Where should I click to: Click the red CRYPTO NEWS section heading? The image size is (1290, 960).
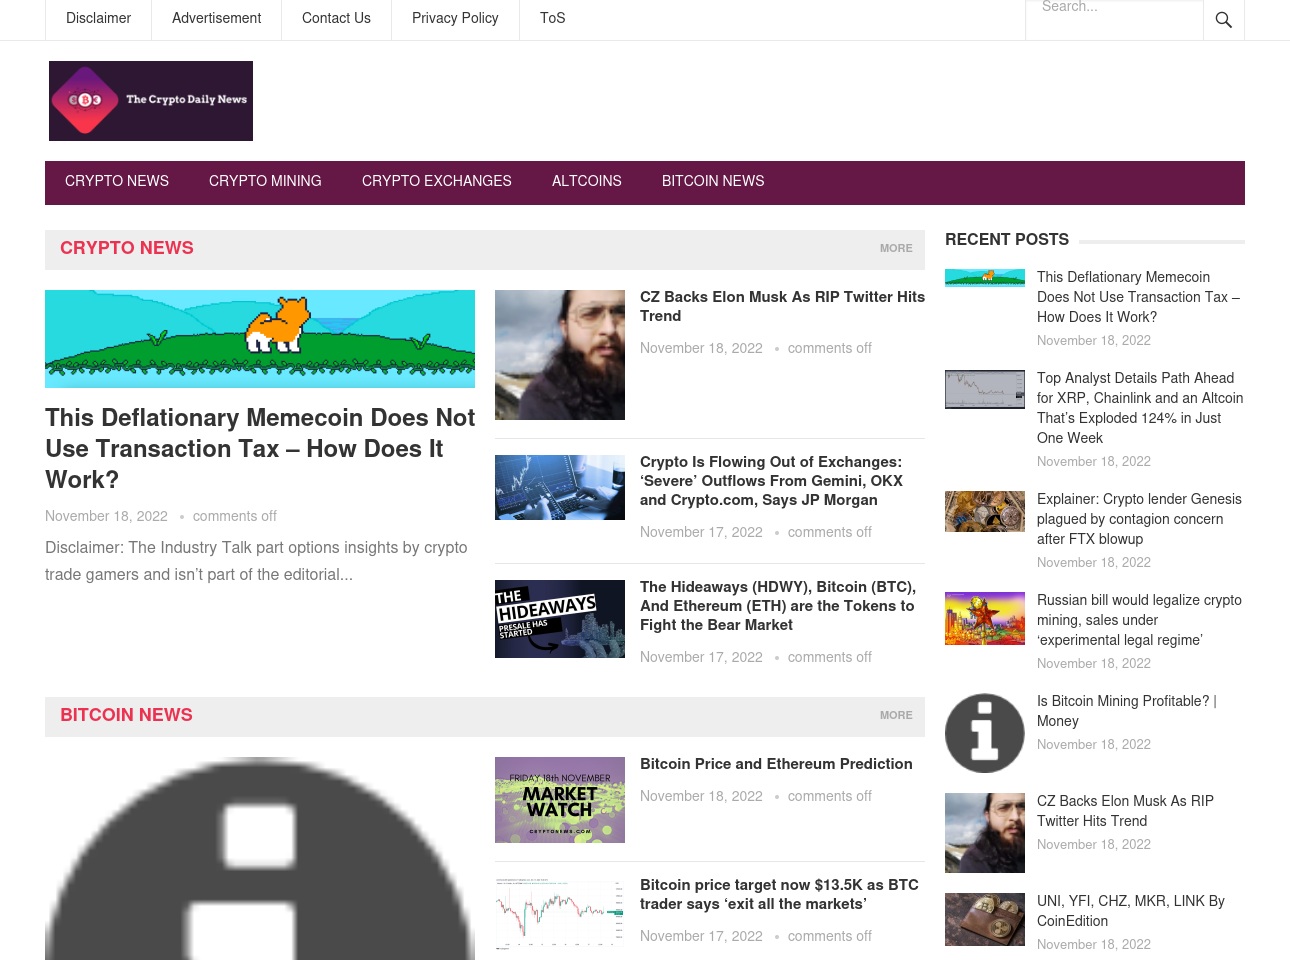pos(127,248)
